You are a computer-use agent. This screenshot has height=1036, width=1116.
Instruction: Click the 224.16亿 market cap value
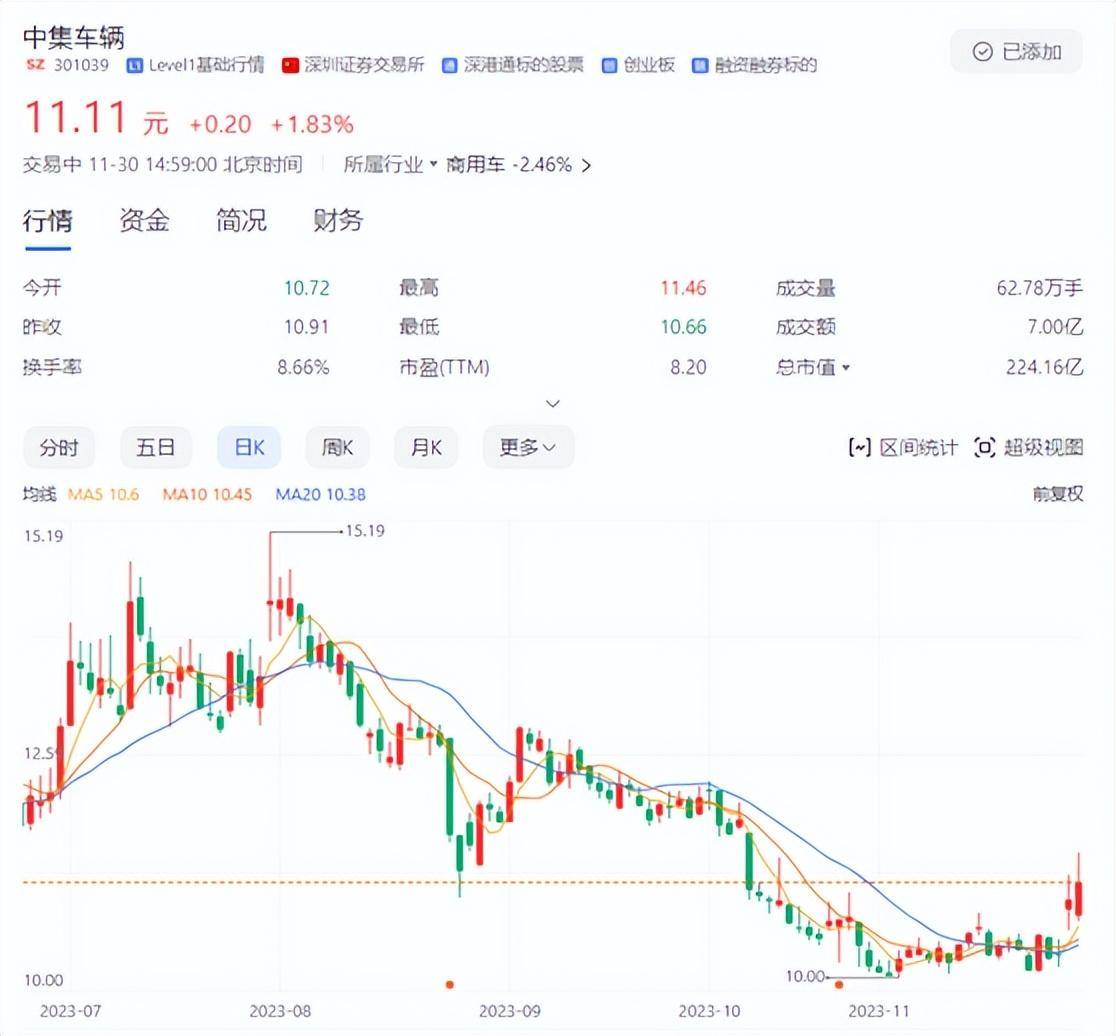(x=1045, y=367)
